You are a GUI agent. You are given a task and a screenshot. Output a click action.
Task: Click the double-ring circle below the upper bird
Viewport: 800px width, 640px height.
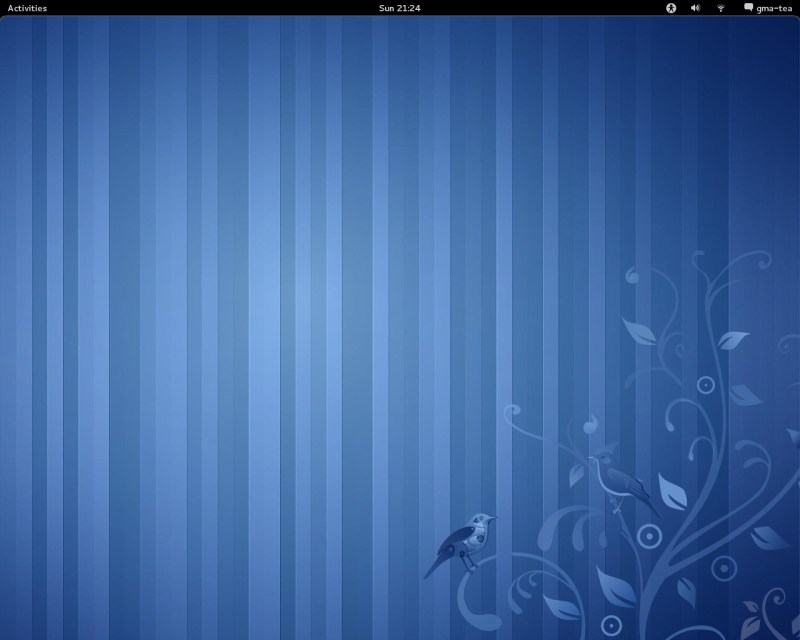[x=649, y=536]
